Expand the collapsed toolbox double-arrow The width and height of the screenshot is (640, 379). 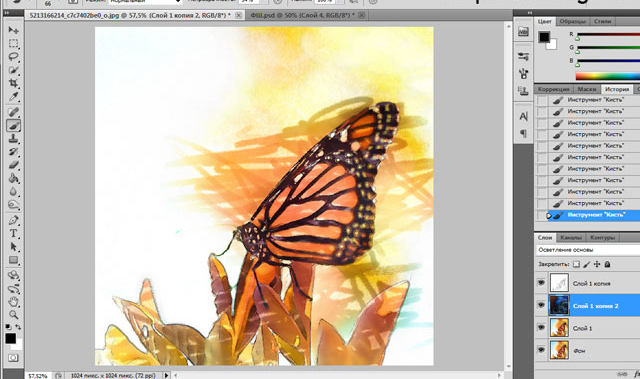click(7, 13)
